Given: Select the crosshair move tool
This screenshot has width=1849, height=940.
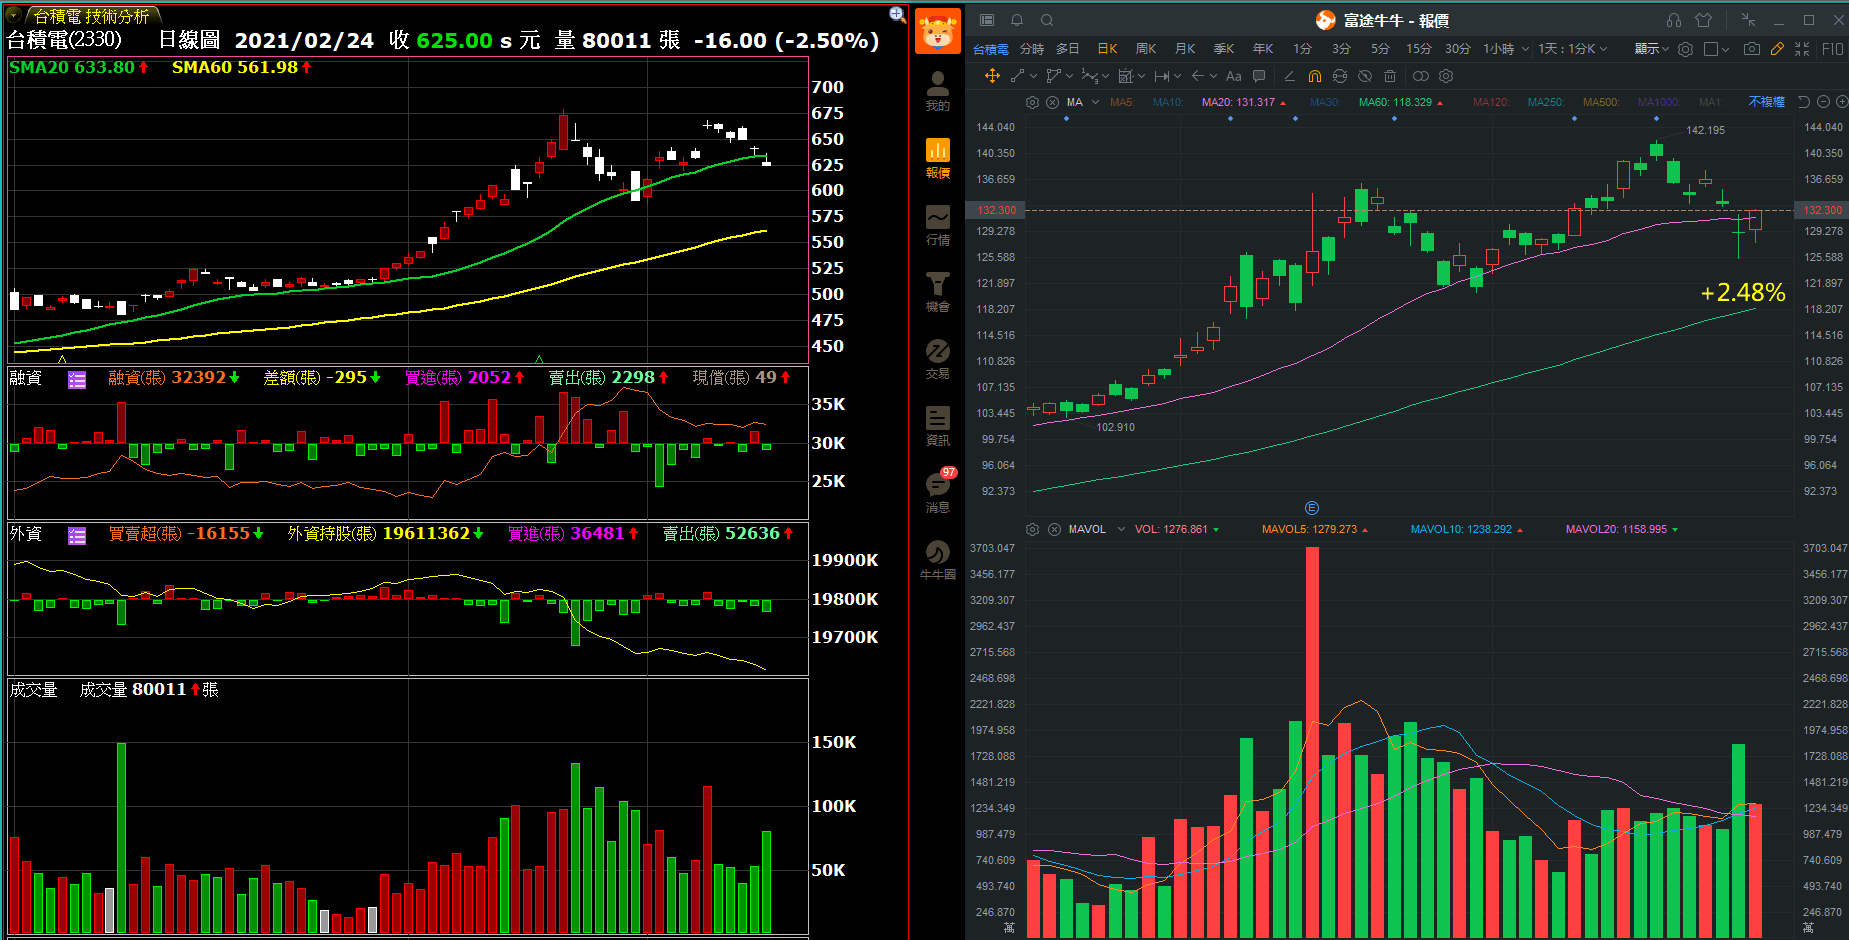Looking at the screenshot, I should 992,76.
